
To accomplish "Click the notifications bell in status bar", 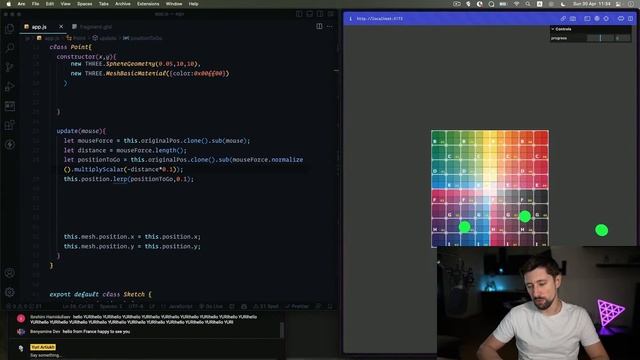I will 330,307.
